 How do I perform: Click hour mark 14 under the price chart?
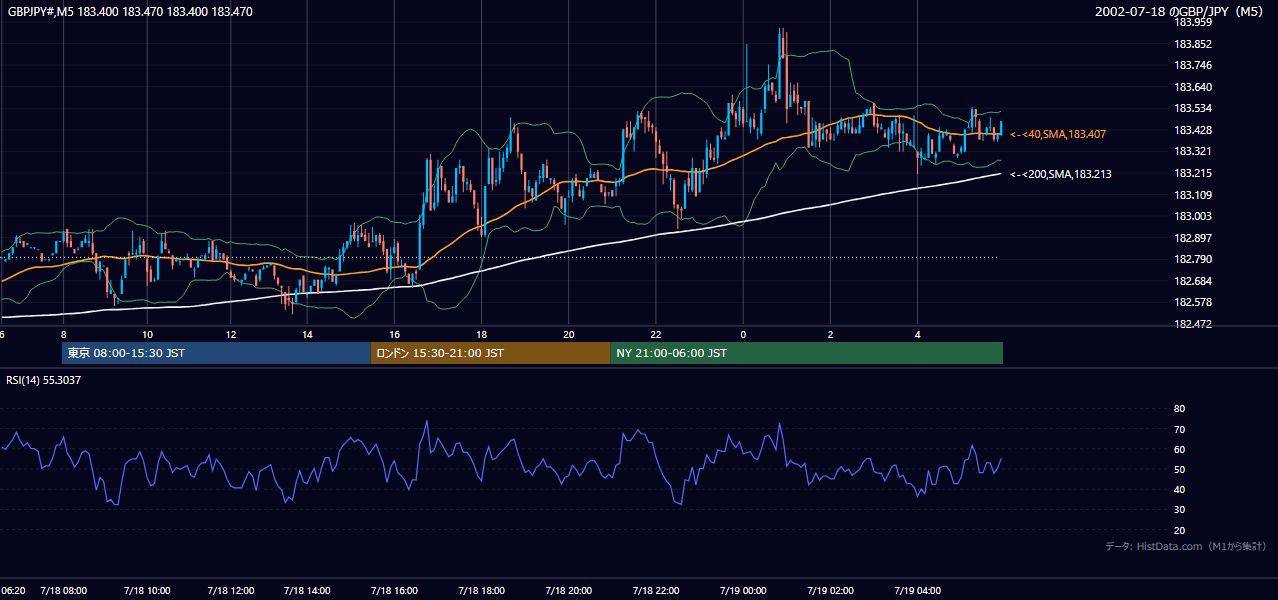click(307, 334)
